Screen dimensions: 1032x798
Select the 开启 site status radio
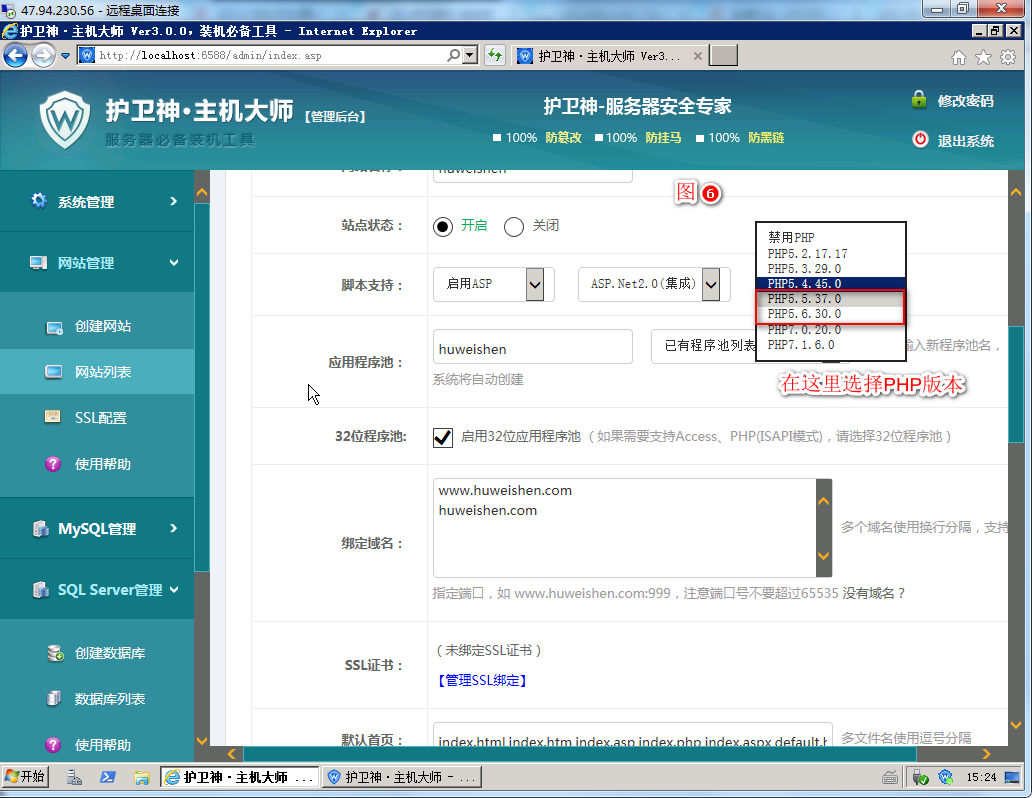point(443,226)
